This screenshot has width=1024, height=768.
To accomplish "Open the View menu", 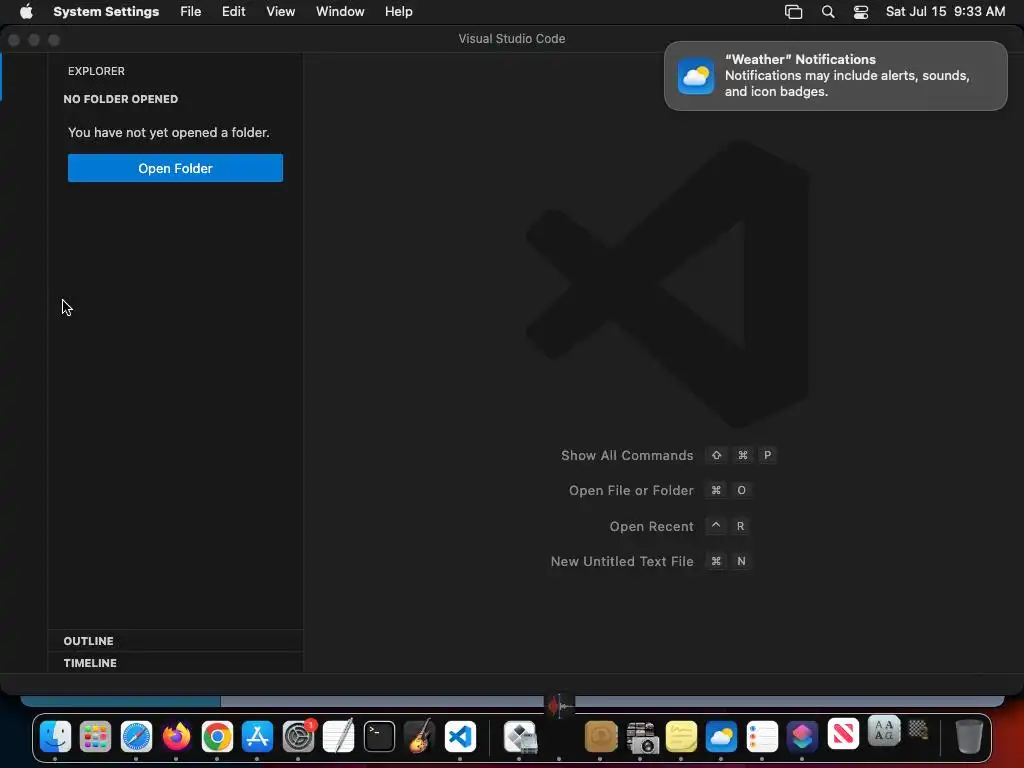I will tap(281, 12).
